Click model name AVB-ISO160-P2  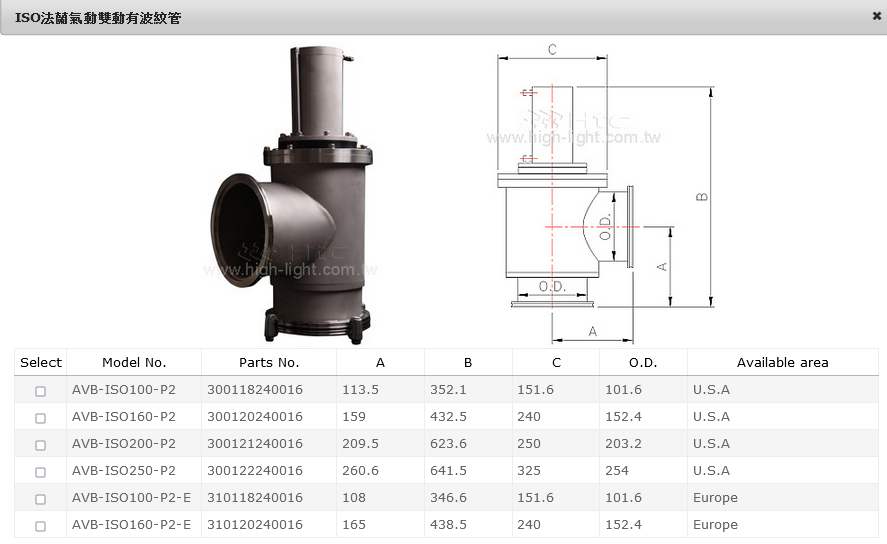(124, 417)
